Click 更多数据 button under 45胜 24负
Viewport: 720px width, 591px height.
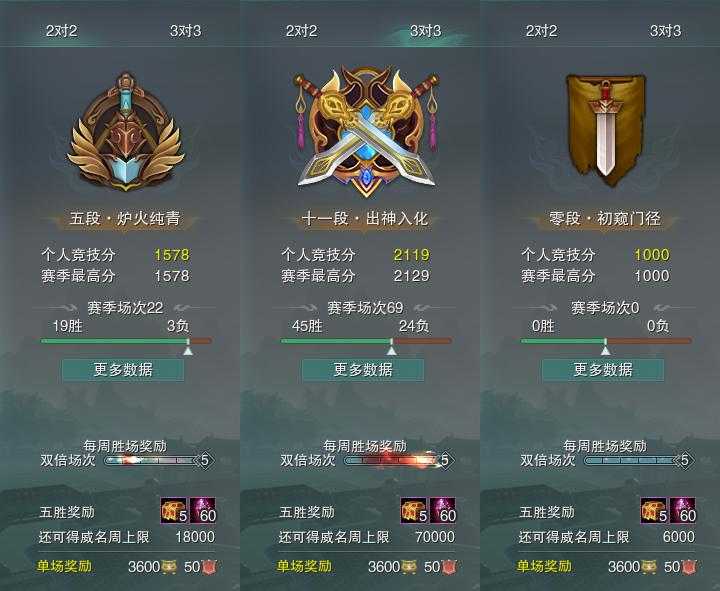tap(363, 370)
